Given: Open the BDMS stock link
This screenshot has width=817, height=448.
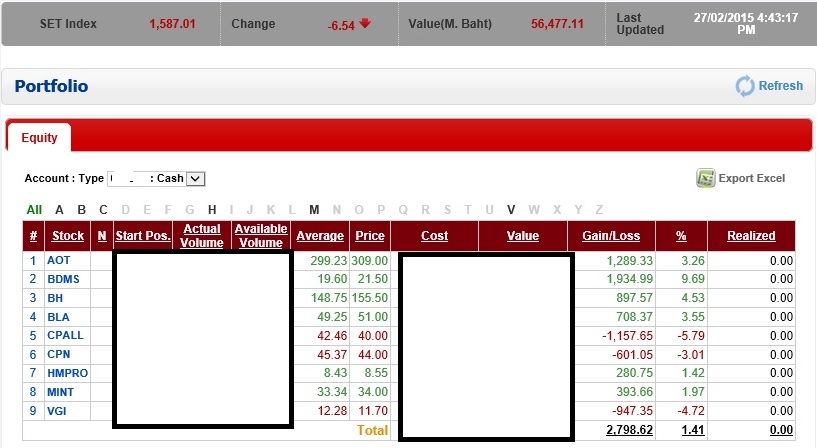Looking at the screenshot, I should click(x=63, y=279).
